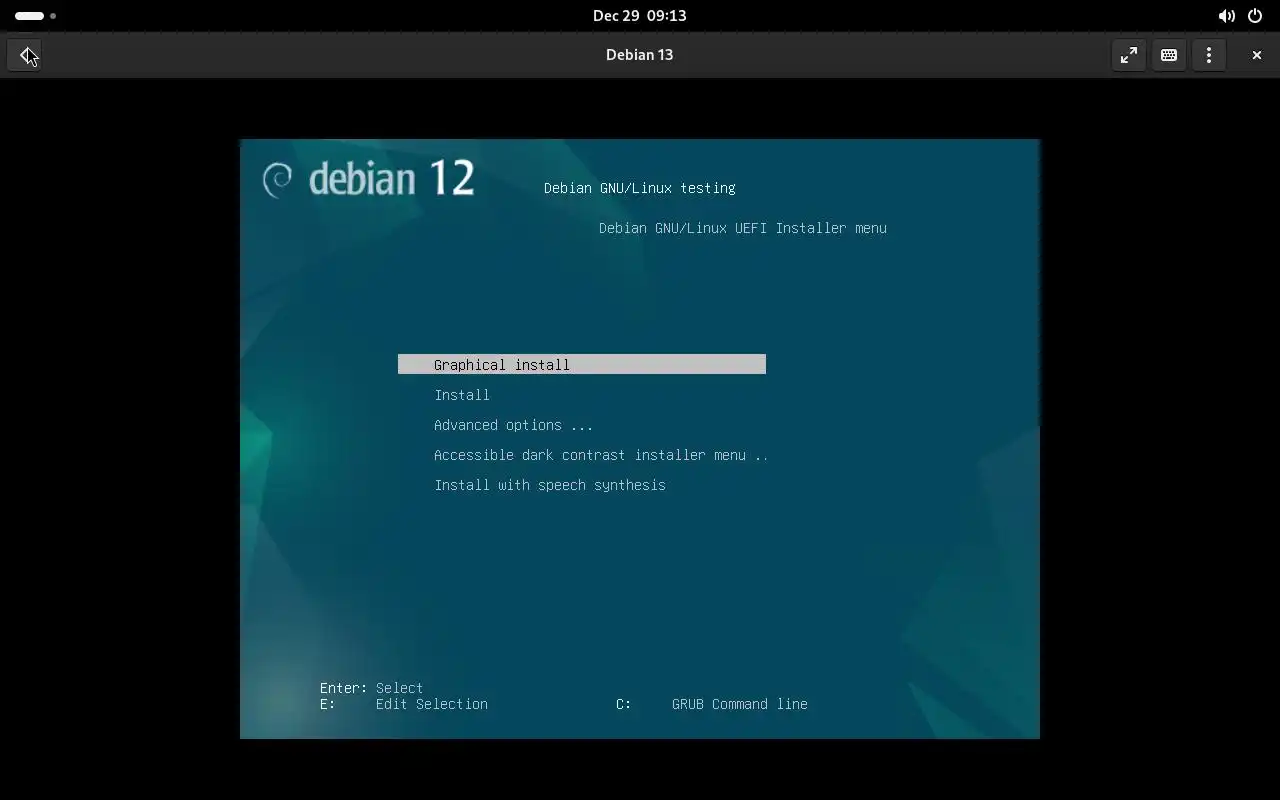1280x800 pixels.
Task: Click the Edit Selection hint
Action: [x=432, y=704]
